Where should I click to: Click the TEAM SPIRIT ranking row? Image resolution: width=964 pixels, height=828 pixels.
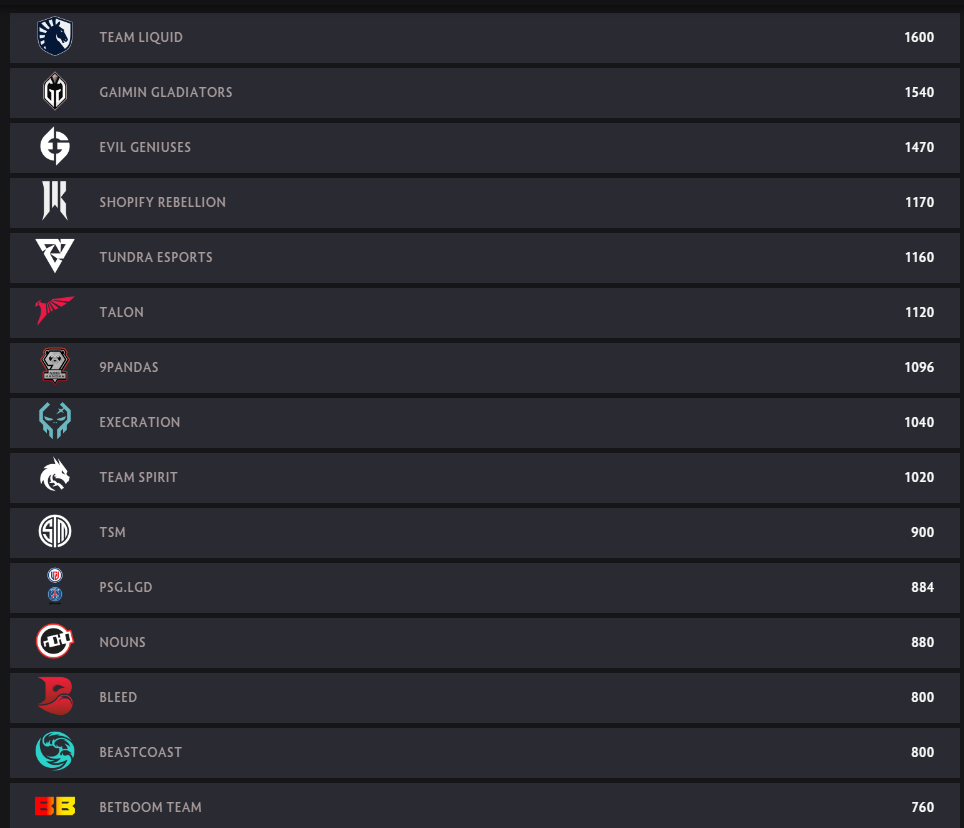pyautogui.click(x=484, y=478)
